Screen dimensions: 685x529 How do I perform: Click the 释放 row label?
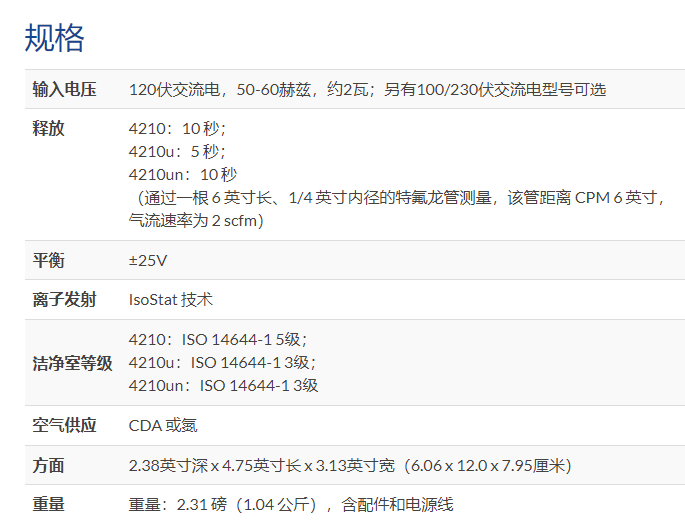tap(48, 129)
